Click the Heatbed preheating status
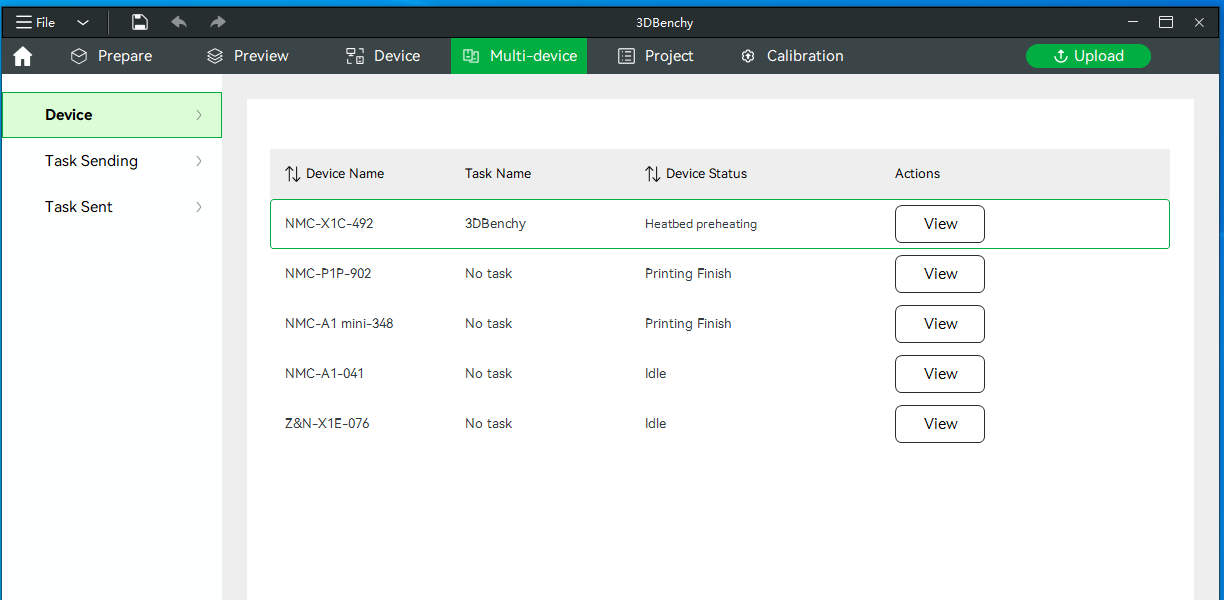The height and width of the screenshot is (600, 1224). point(701,224)
